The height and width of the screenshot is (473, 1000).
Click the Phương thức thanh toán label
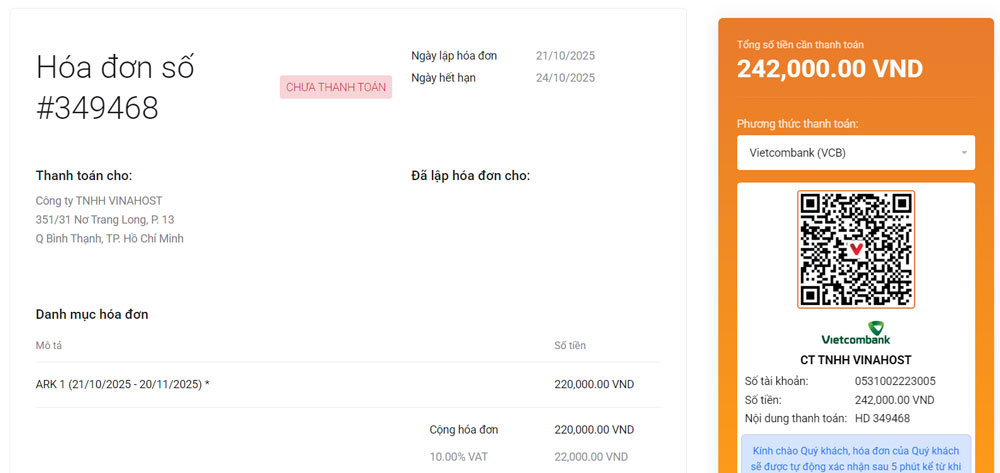tap(798, 124)
